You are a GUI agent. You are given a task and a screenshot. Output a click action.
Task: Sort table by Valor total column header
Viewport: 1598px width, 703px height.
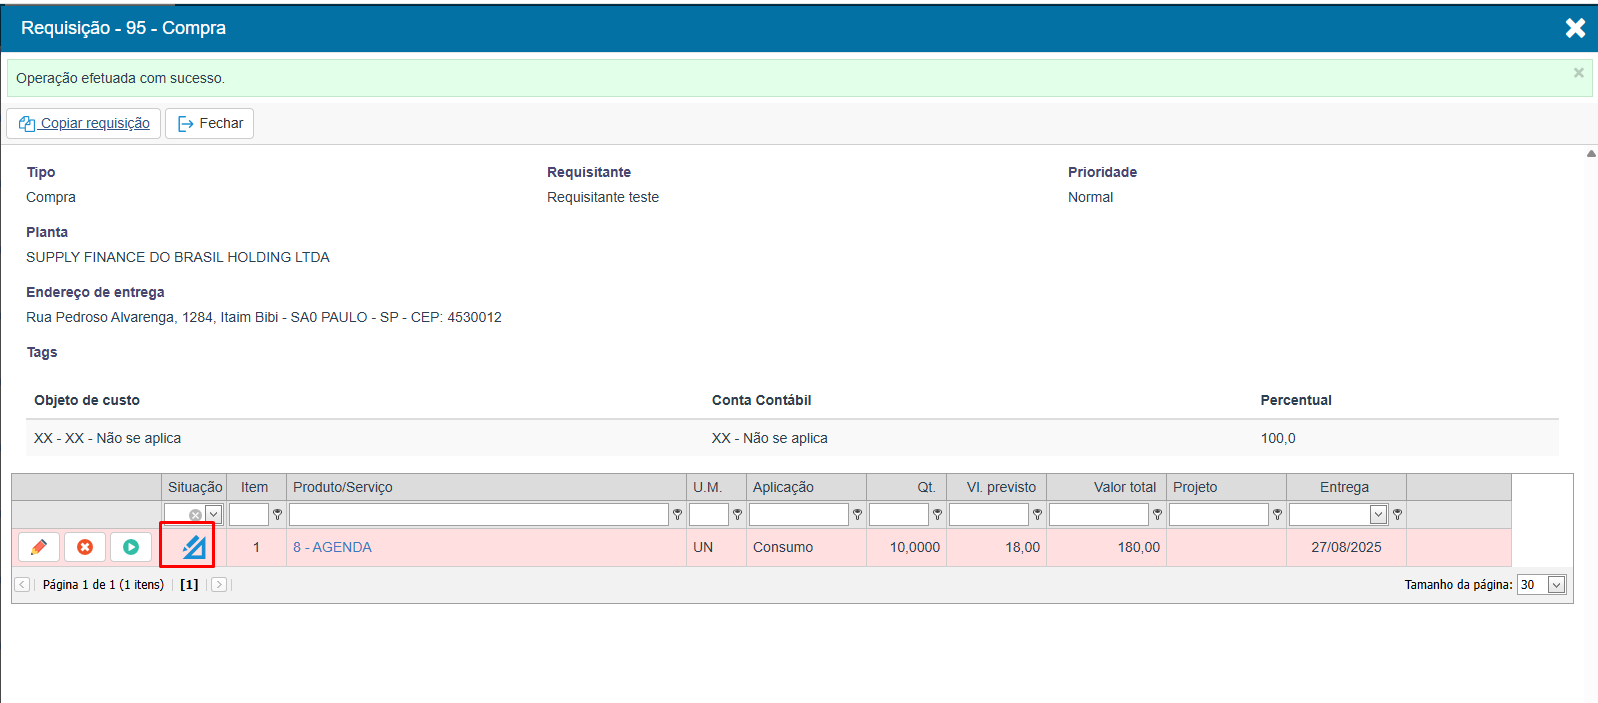1124,487
